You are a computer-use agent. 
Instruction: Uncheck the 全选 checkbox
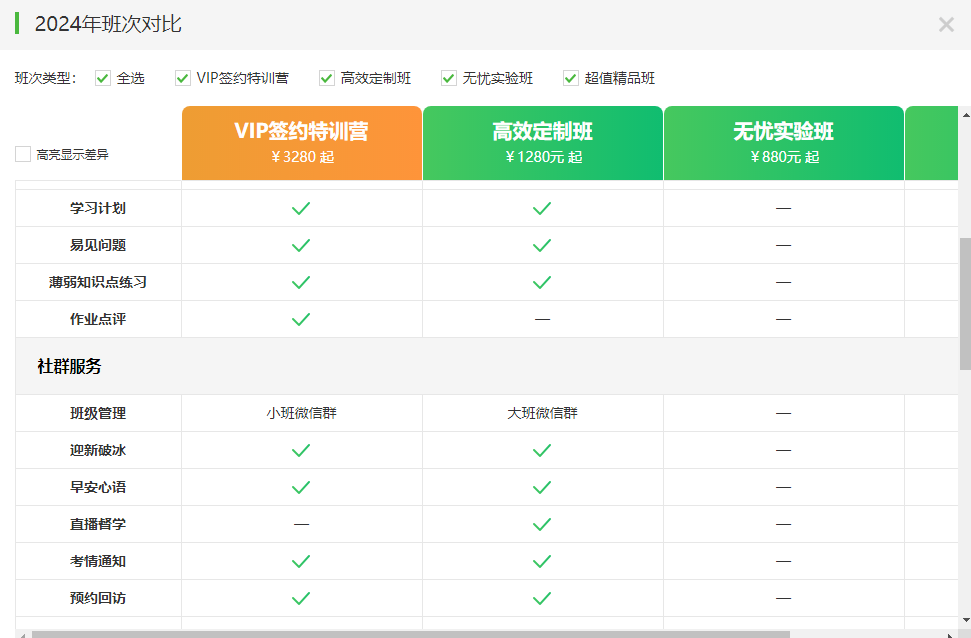pos(103,78)
